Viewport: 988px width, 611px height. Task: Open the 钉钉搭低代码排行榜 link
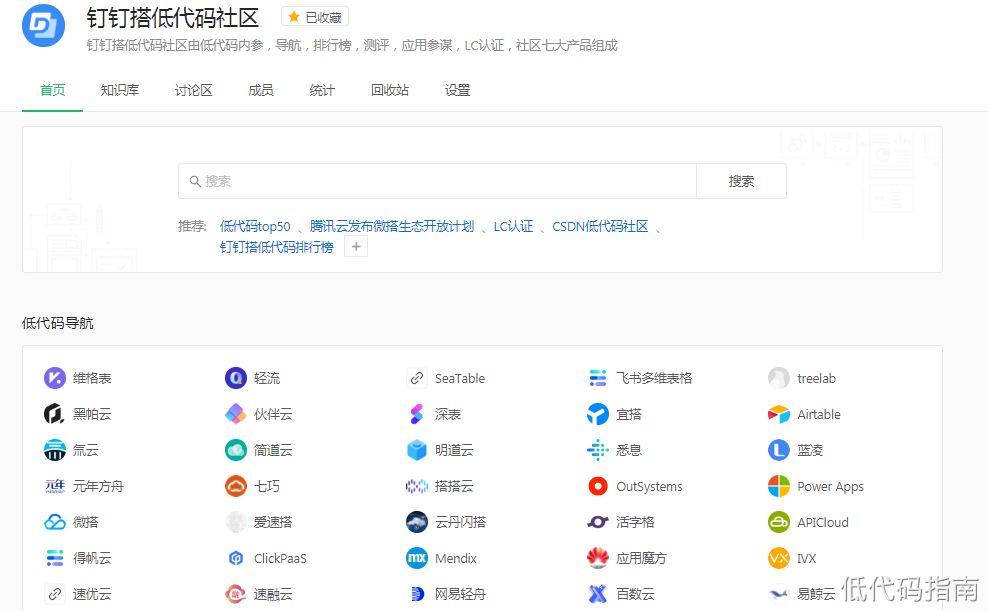pos(276,247)
